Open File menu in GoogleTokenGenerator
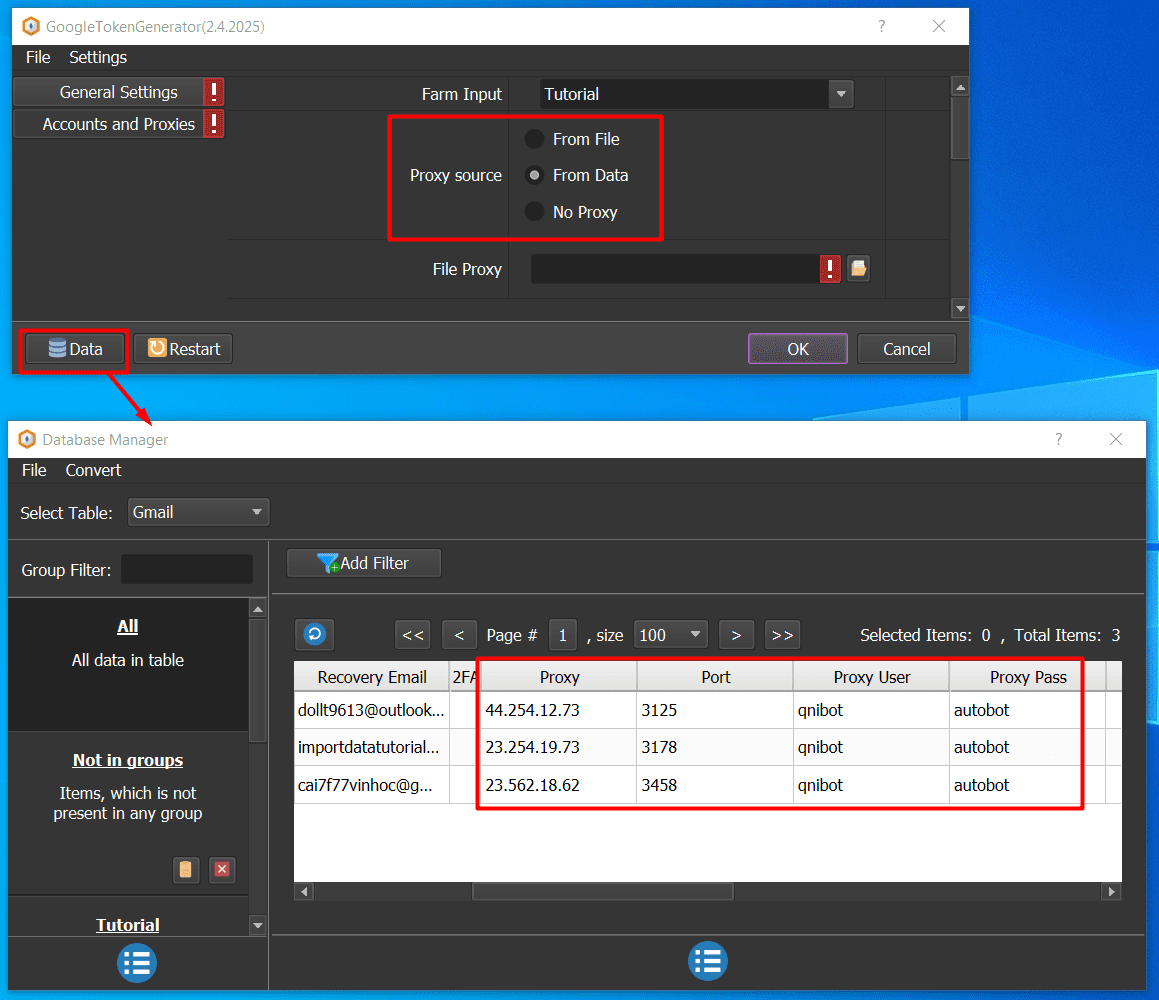This screenshot has width=1159, height=1000. (38, 58)
